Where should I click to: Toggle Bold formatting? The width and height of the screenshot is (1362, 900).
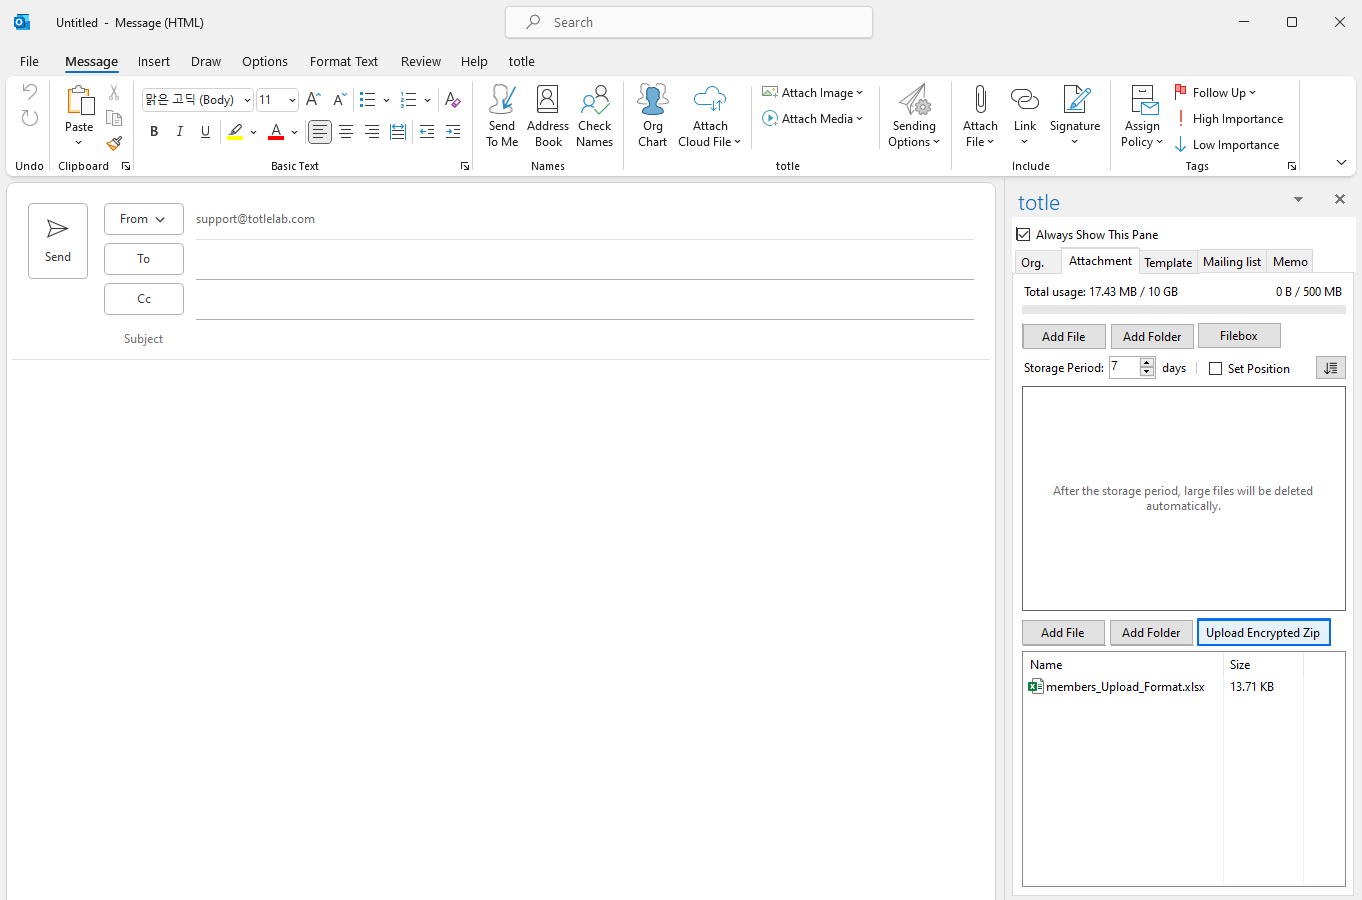coord(154,132)
